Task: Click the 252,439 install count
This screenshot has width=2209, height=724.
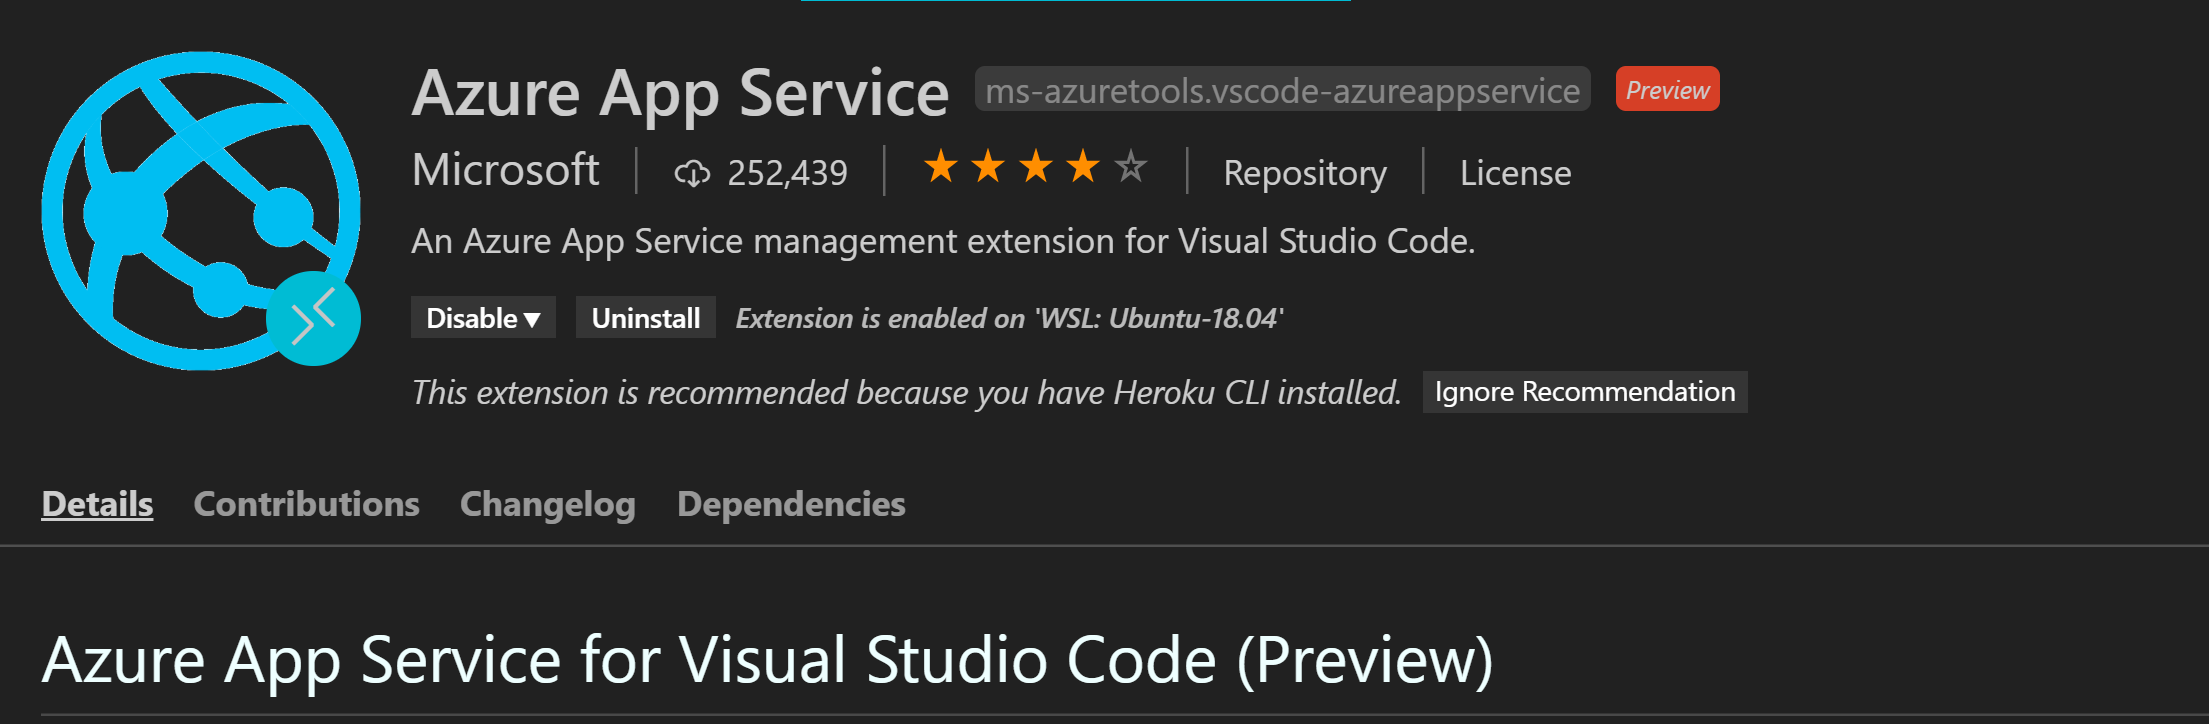Action: click(x=787, y=173)
